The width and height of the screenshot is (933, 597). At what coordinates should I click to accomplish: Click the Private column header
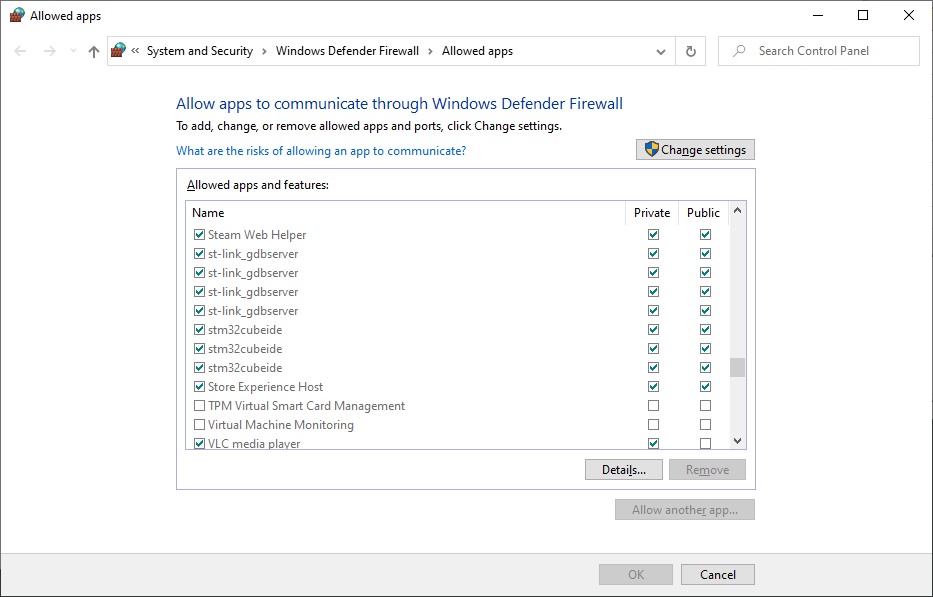coord(652,212)
